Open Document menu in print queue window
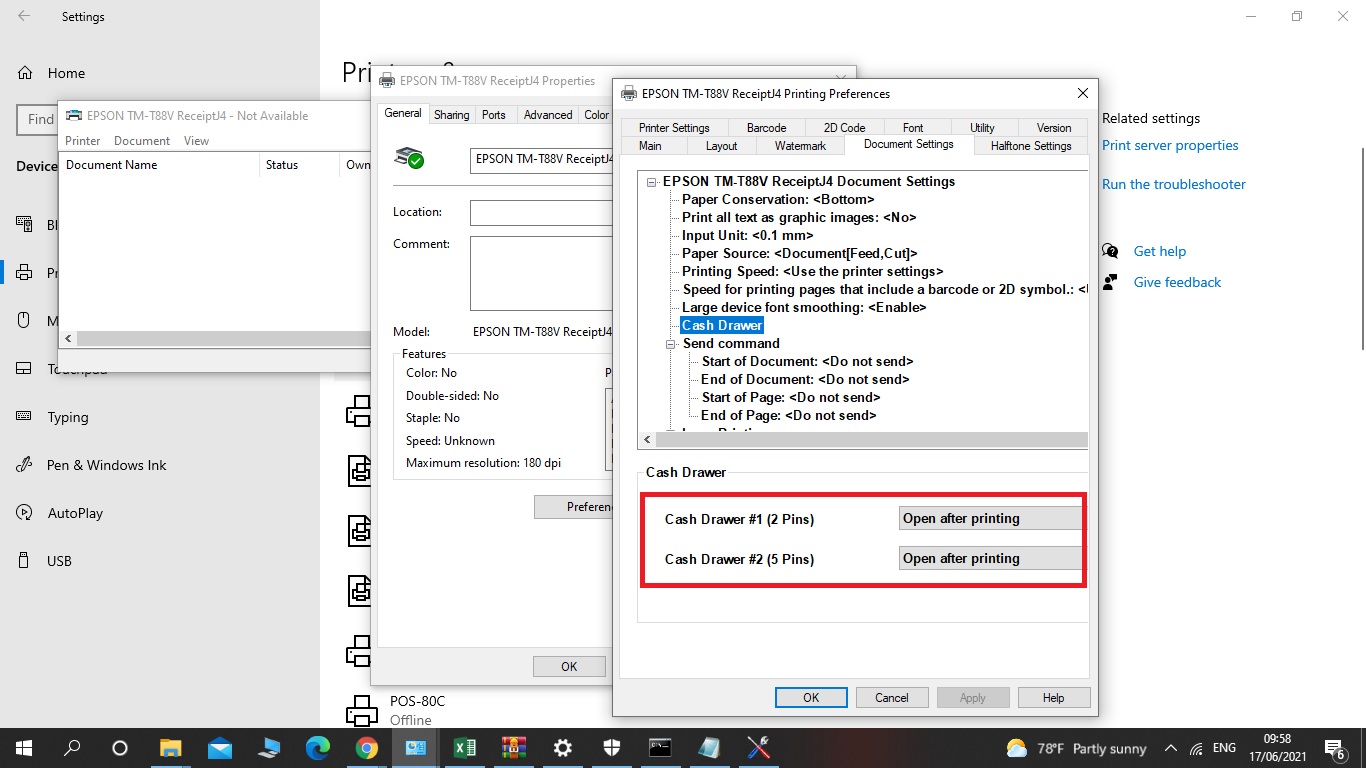This screenshot has height=768, width=1366. click(142, 141)
